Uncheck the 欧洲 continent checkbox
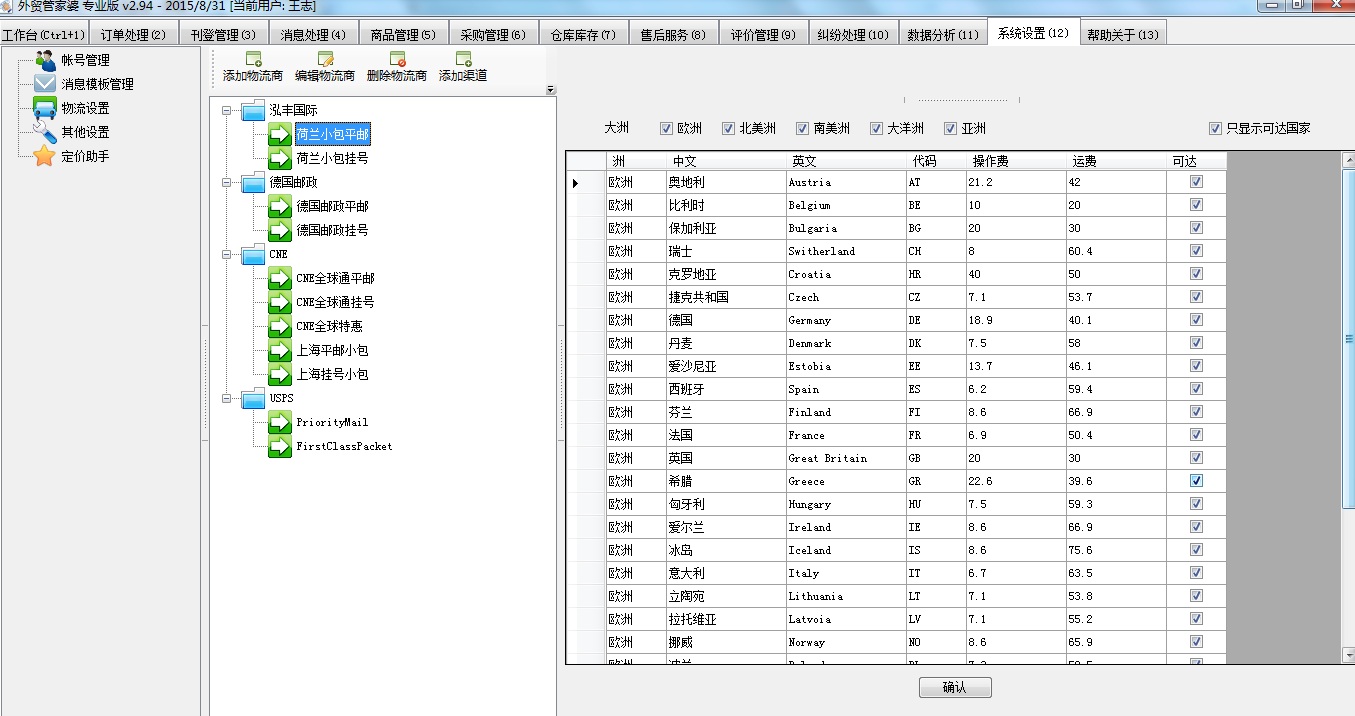The width and height of the screenshot is (1355, 716). pyautogui.click(x=666, y=128)
